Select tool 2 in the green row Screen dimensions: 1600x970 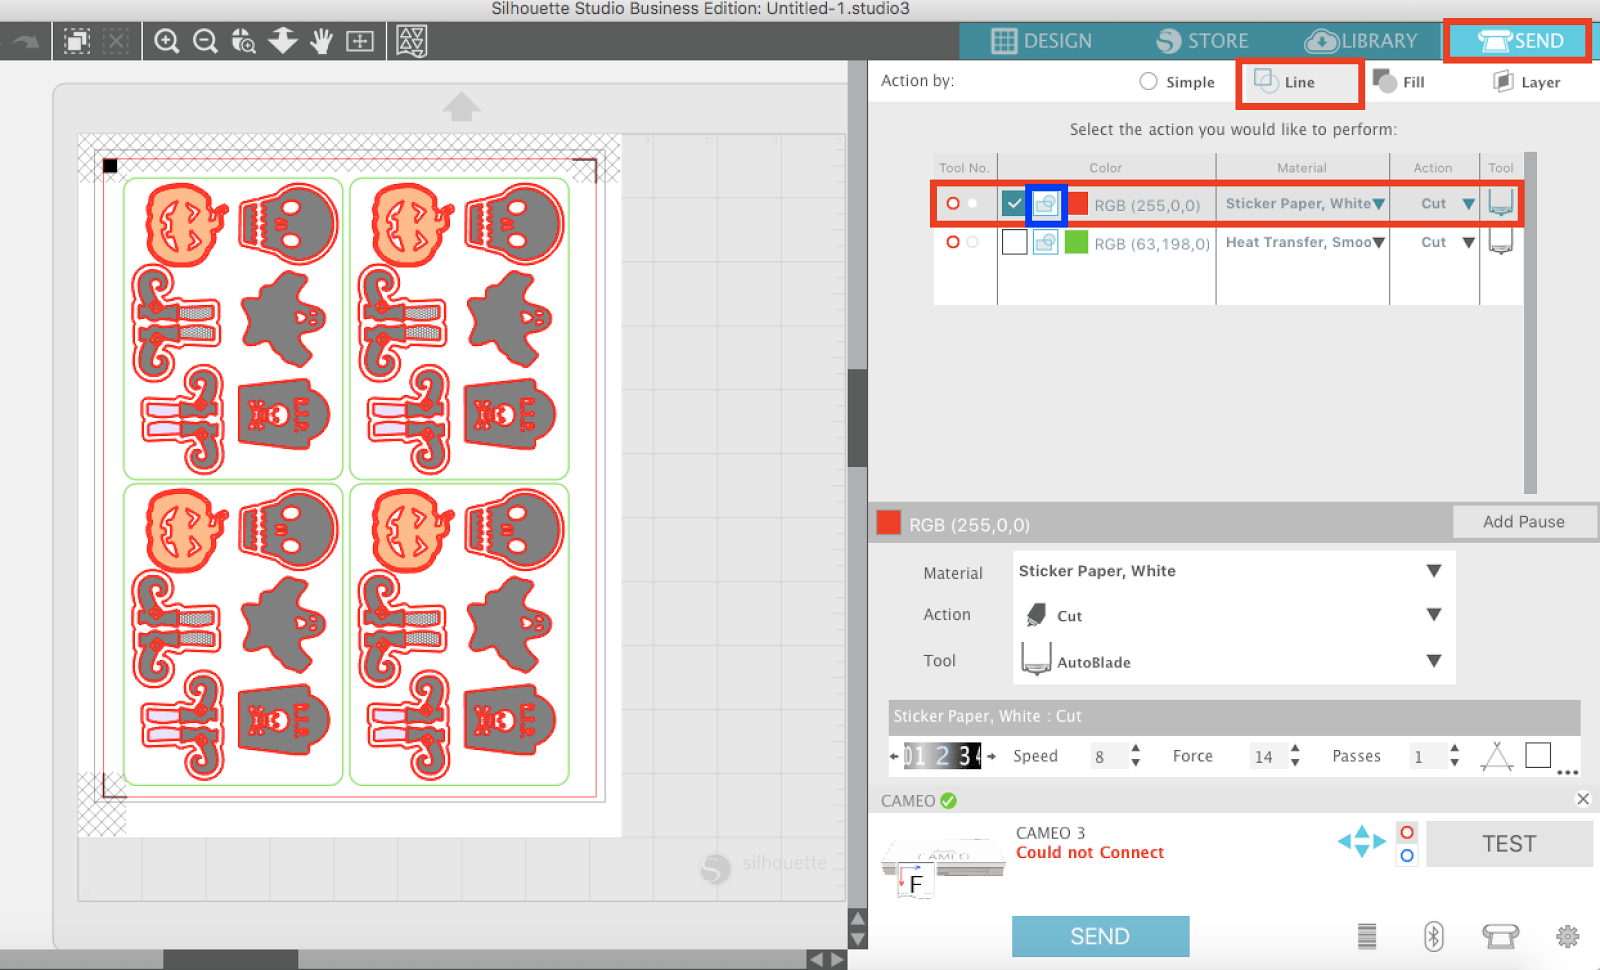click(972, 242)
